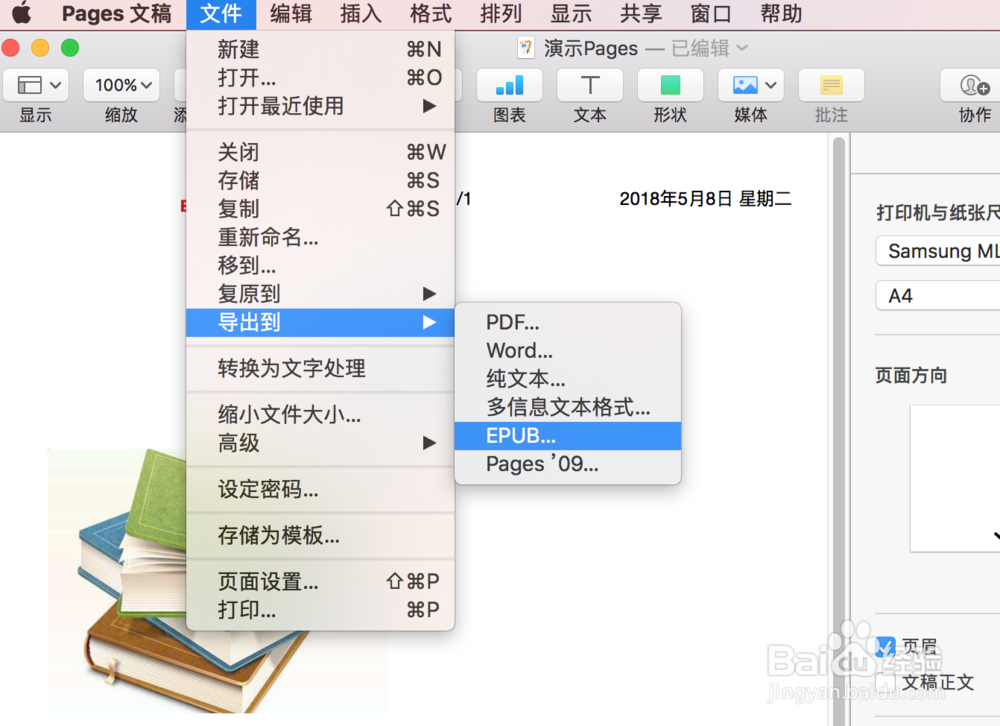Open the 100% zoom level dropdown
Screen dimensions: 1000x726
click(121, 85)
